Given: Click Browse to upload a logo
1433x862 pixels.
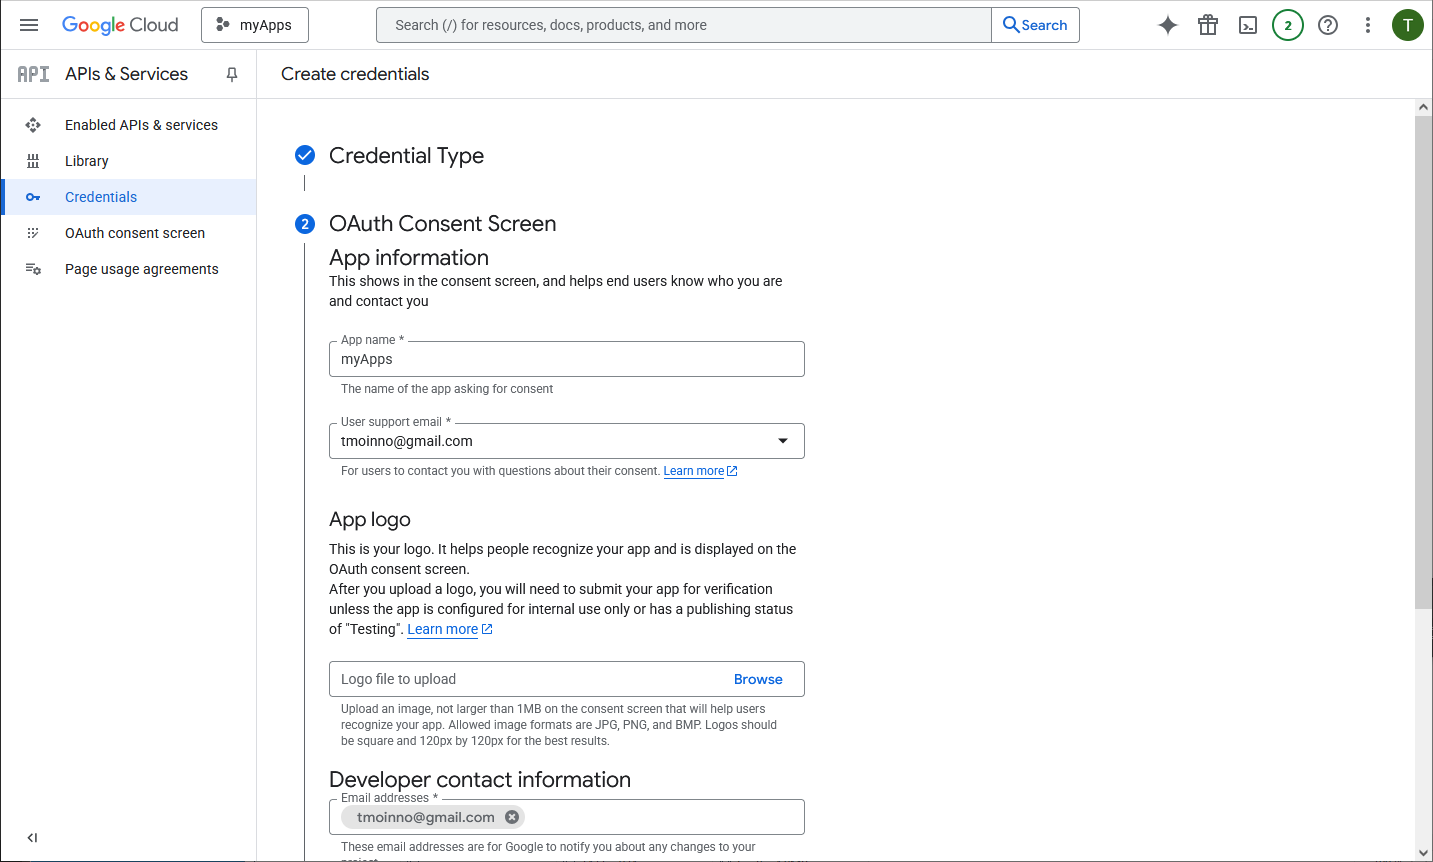Looking at the screenshot, I should tap(758, 679).
